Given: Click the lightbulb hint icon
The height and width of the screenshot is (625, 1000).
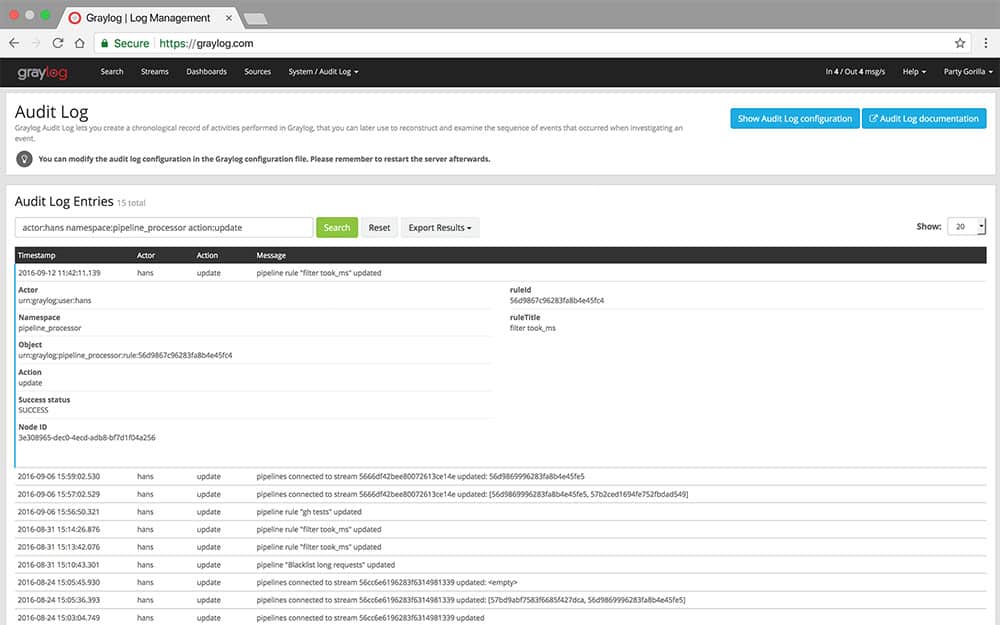Looking at the screenshot, I should point(24,159).
